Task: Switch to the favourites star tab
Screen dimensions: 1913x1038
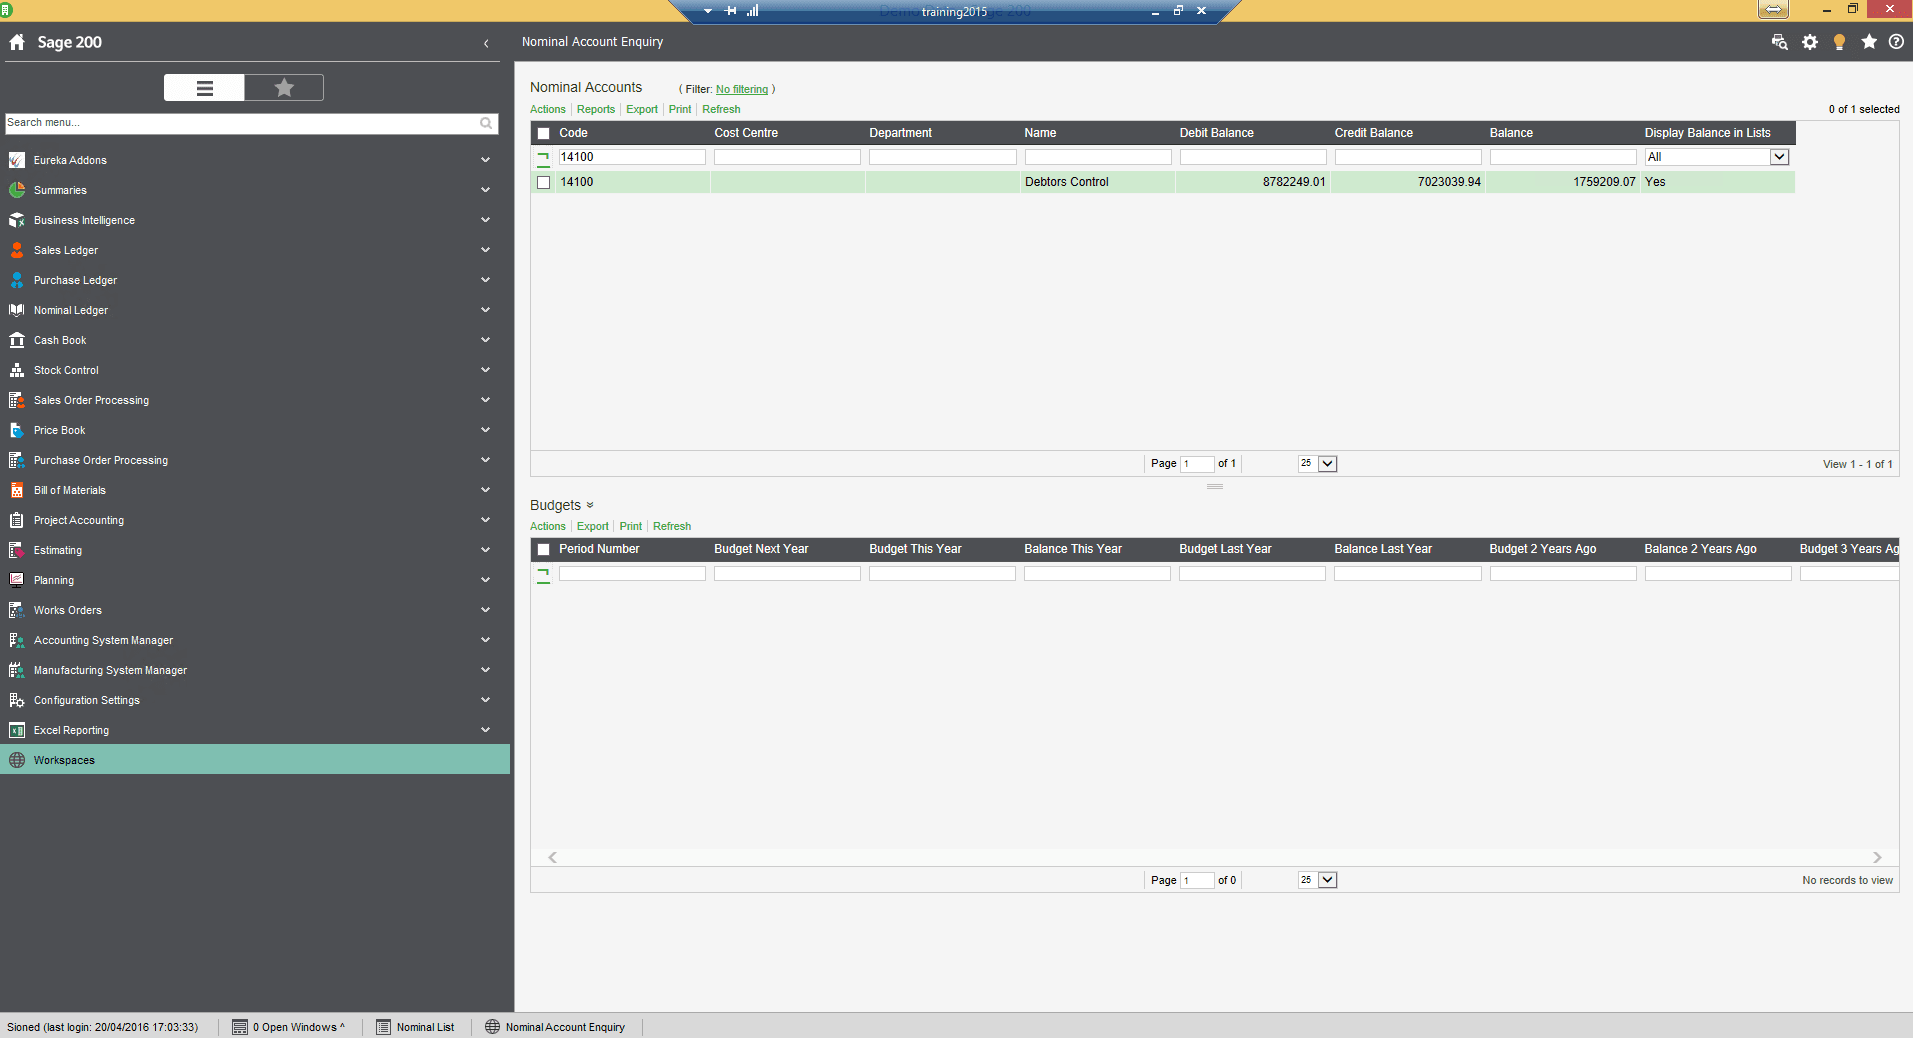Action: [x=284, y=88]
